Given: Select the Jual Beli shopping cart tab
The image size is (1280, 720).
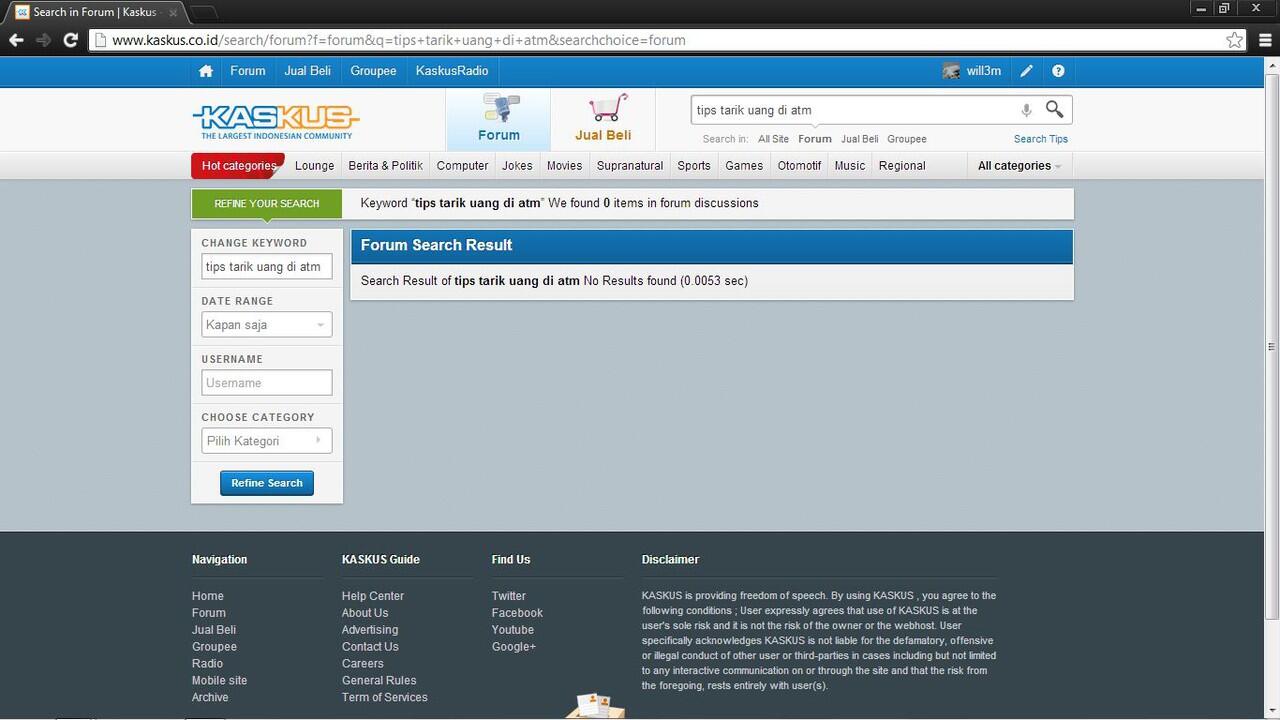Looking at the screenshot, I should point(603,120).
